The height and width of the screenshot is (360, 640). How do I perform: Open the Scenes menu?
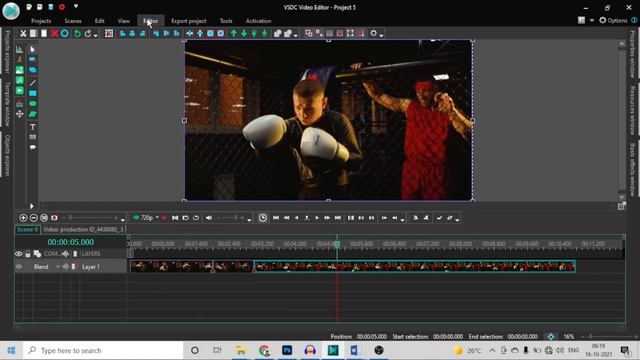(73, 21)
